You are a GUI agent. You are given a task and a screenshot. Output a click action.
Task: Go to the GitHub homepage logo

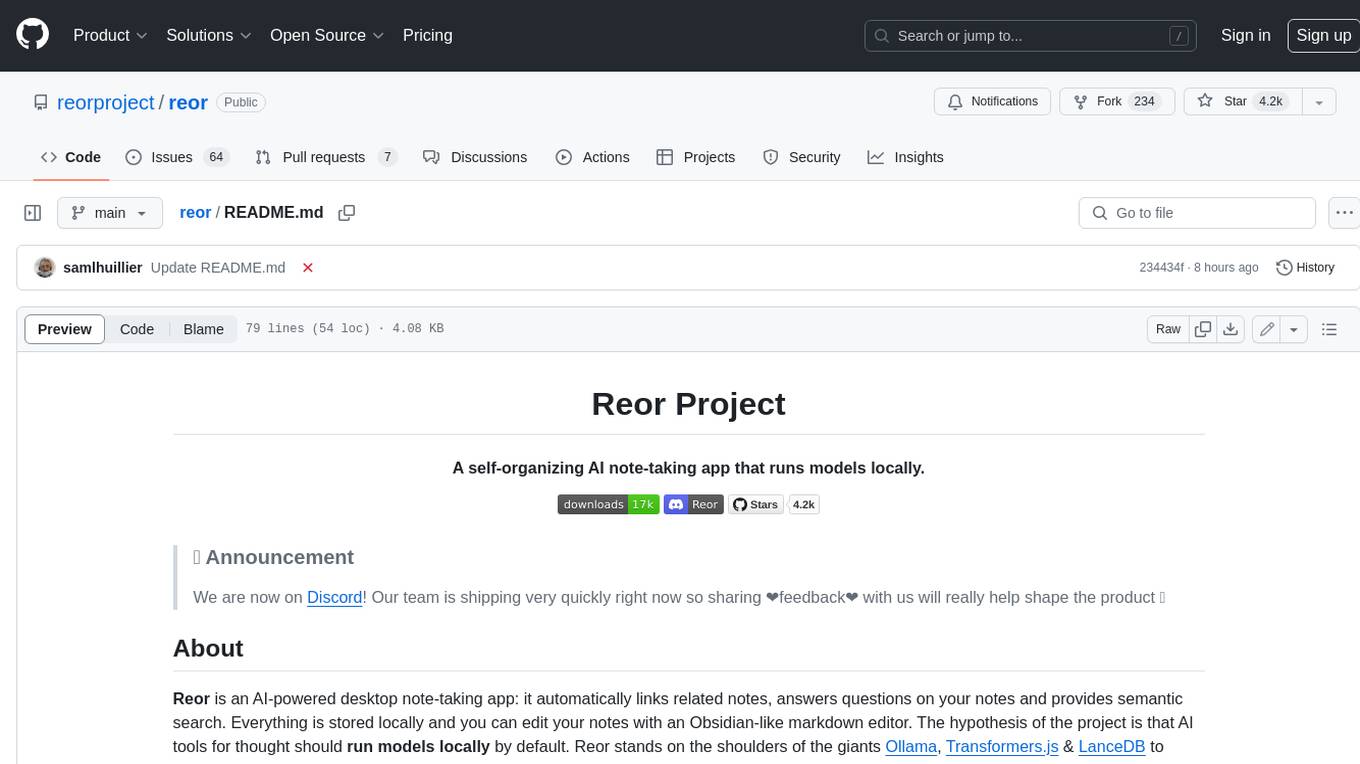[32, 35]
